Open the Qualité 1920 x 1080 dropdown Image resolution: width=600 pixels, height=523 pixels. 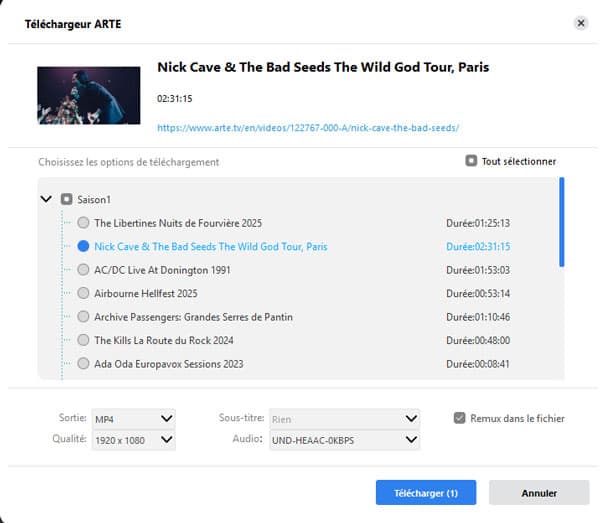click(x=132, y=439)
